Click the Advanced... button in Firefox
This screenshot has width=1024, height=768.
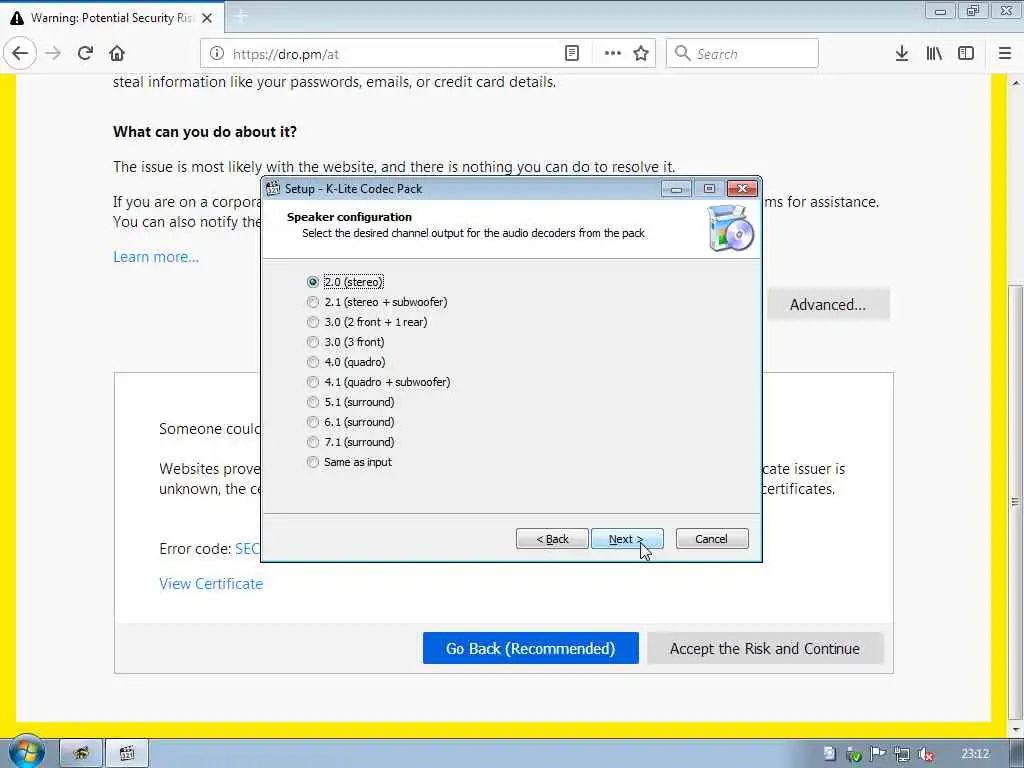pyautogui.click(x=827, y=304)
